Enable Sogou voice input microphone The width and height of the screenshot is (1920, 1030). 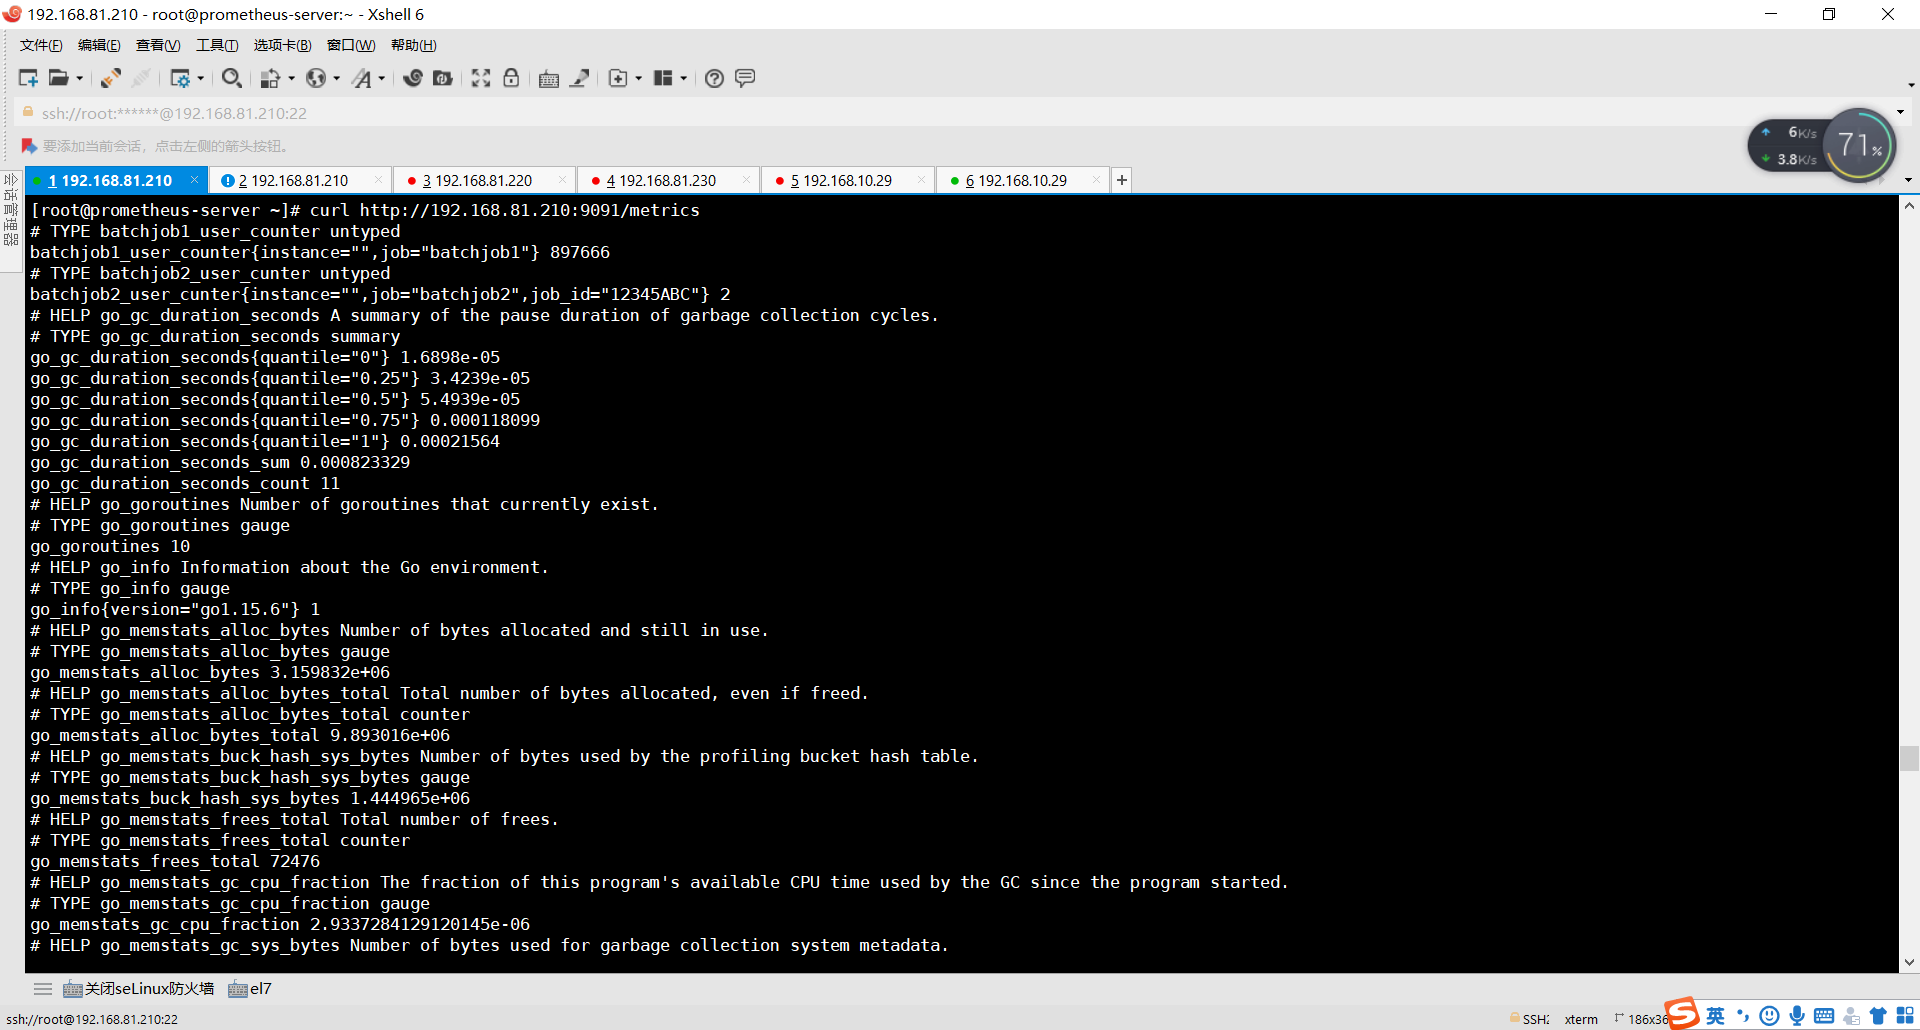[1797, 1015]
